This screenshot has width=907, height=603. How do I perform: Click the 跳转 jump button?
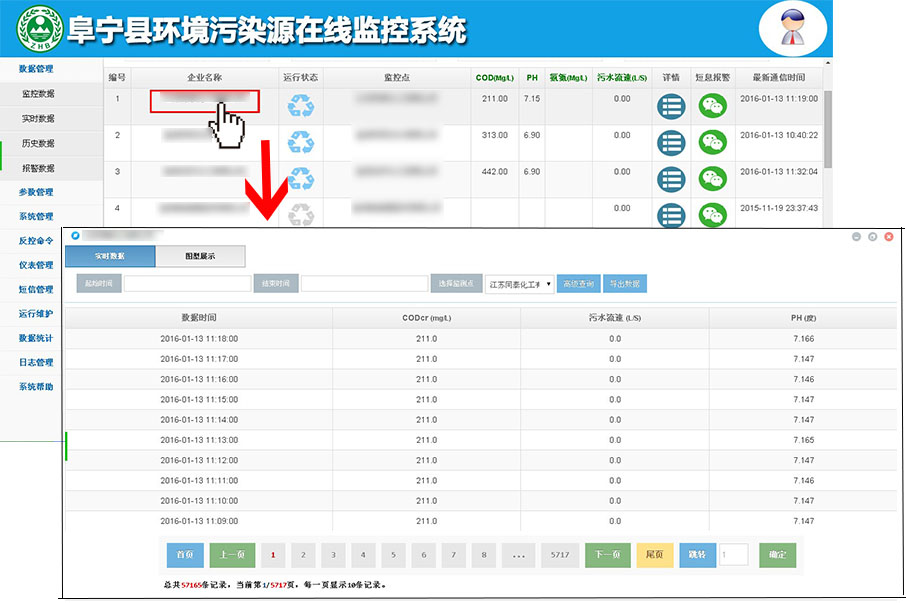coord(697,554)
